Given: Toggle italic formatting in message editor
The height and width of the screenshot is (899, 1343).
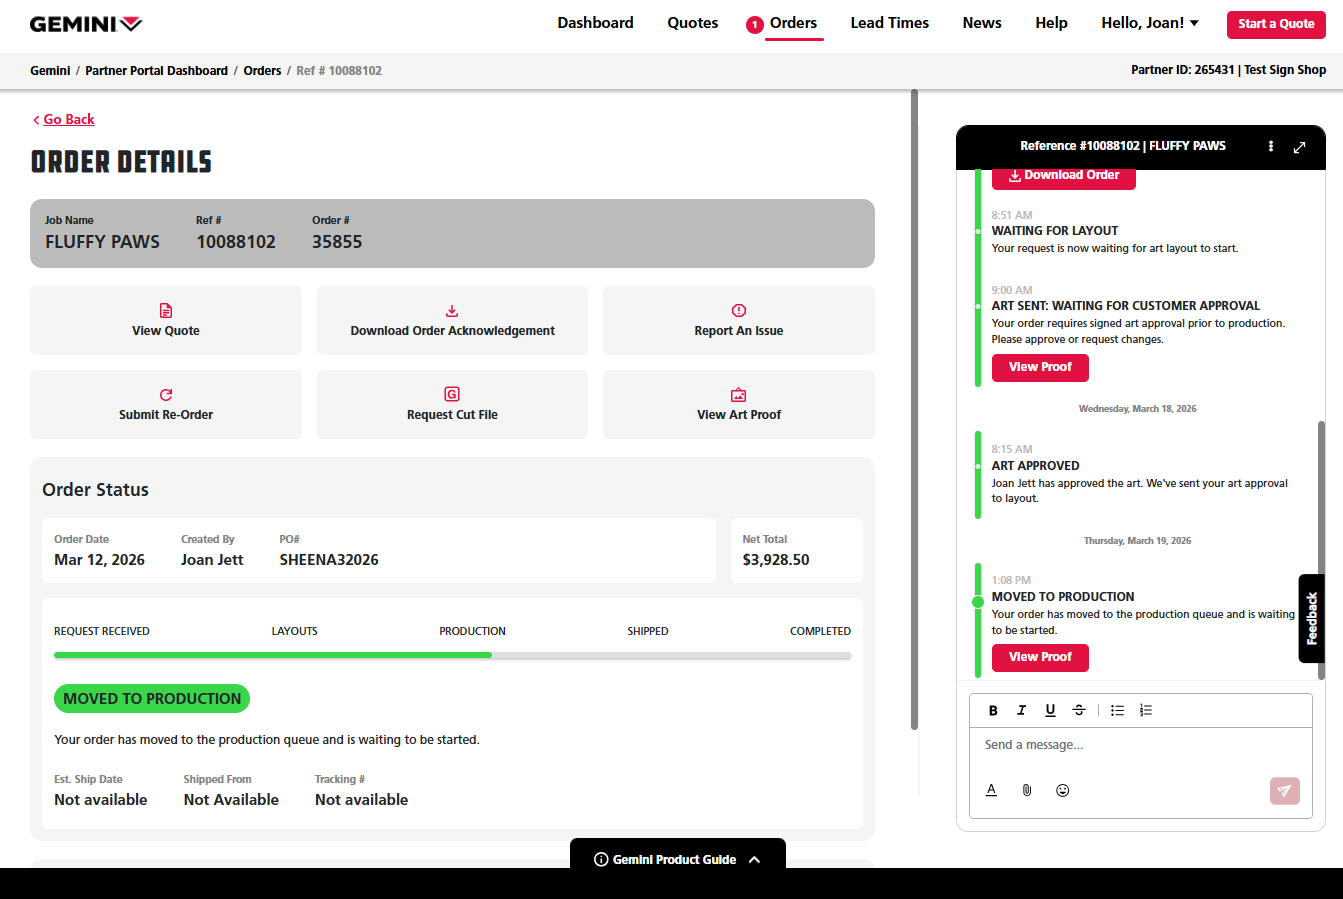Looking at the screenshot, I should [1021, 711].
